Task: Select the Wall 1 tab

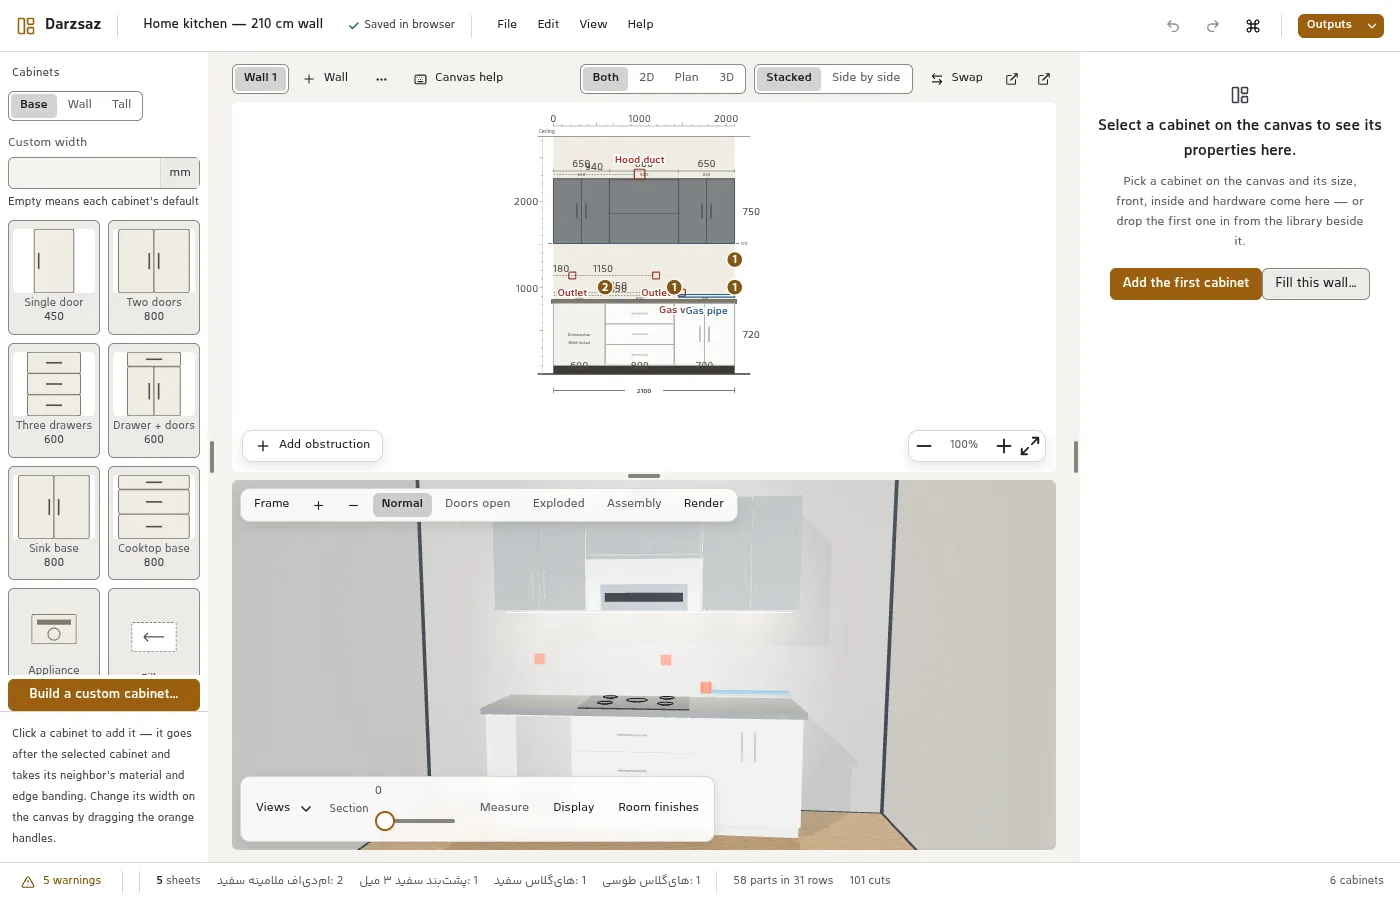Action: pos(261,78)
